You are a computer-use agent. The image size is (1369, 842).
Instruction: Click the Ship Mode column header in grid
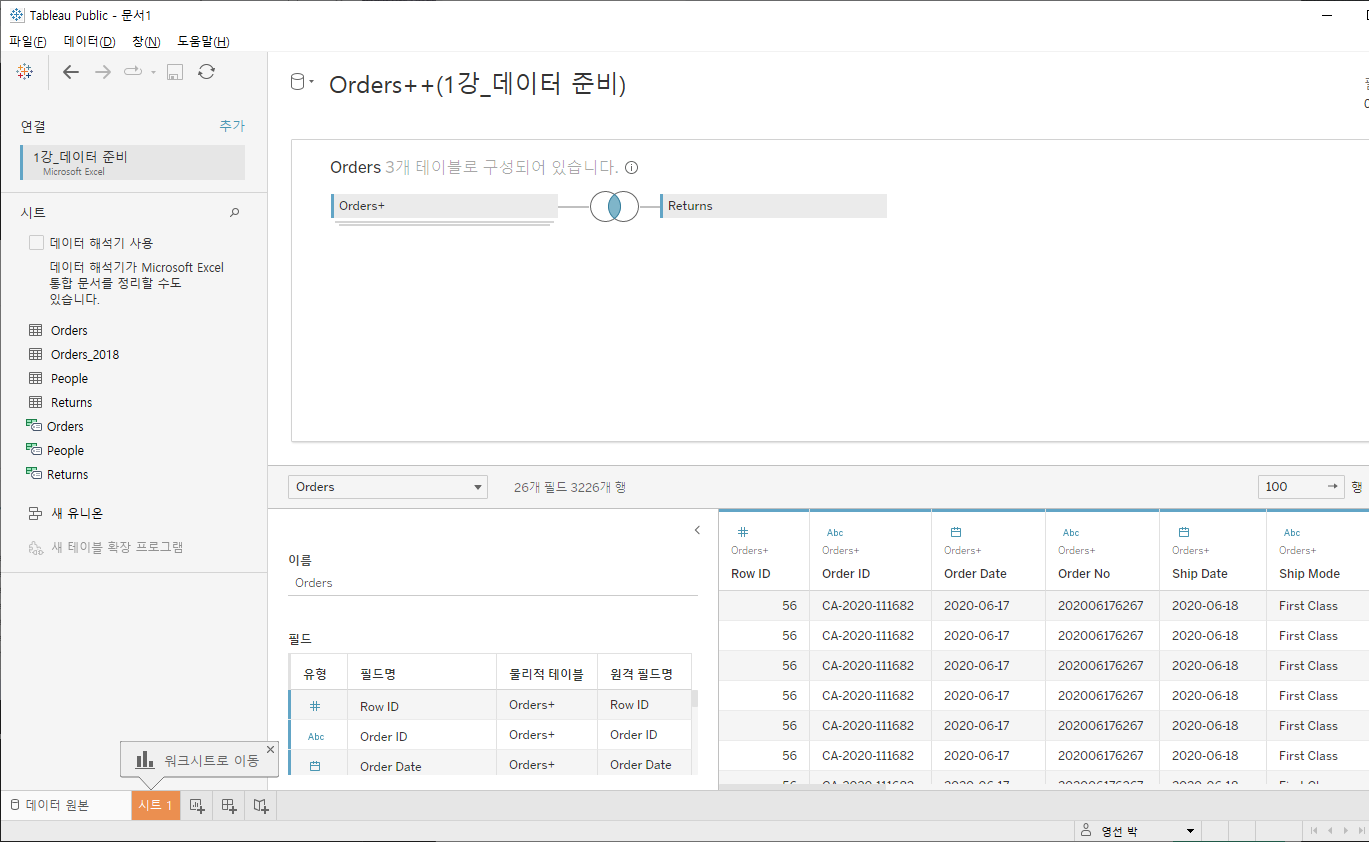click(x=1317, y=550)
